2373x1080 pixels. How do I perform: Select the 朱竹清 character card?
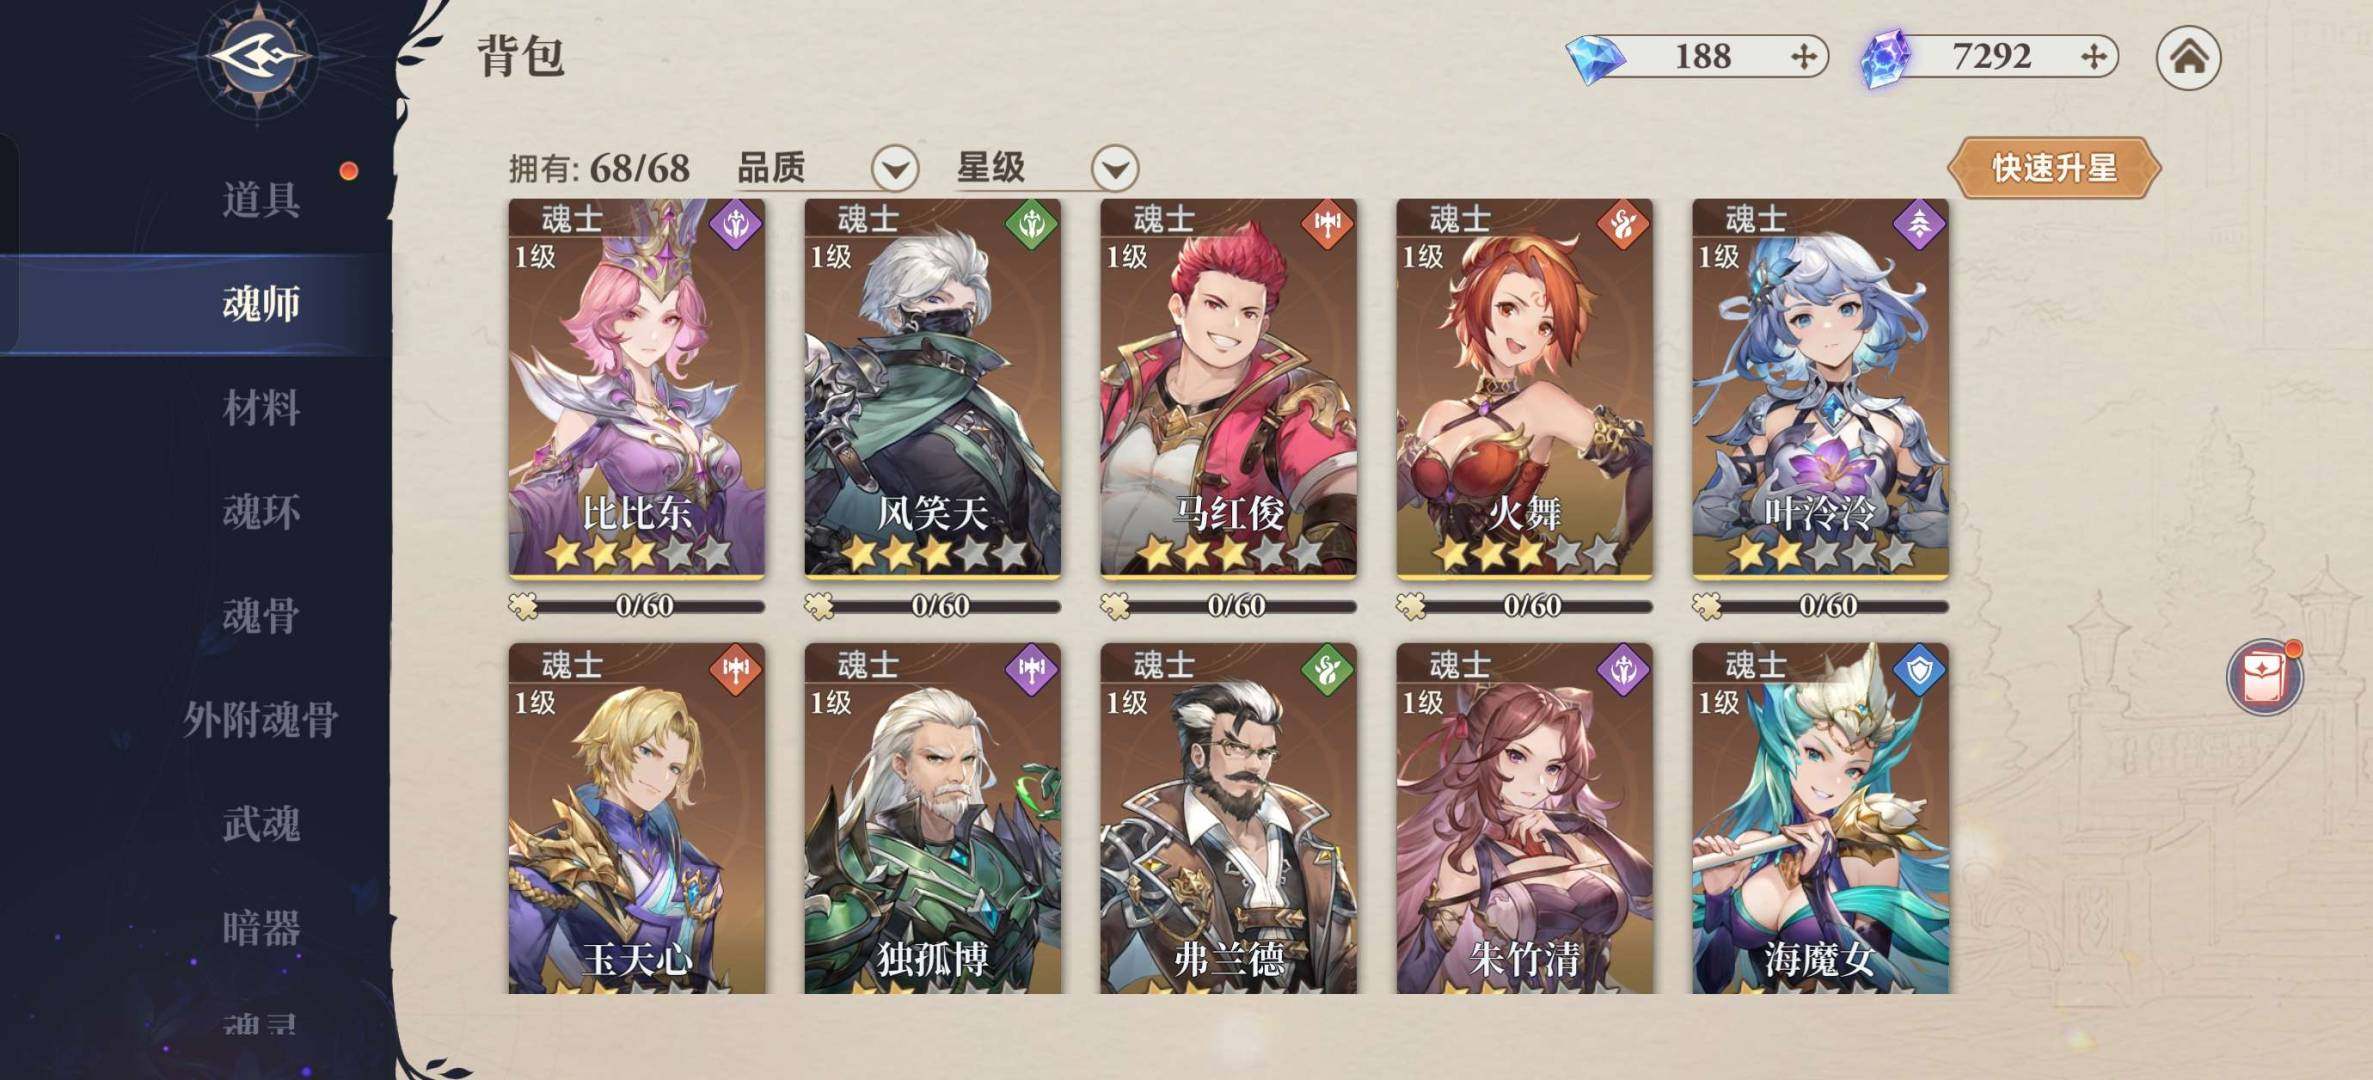tap(1524, 818)
